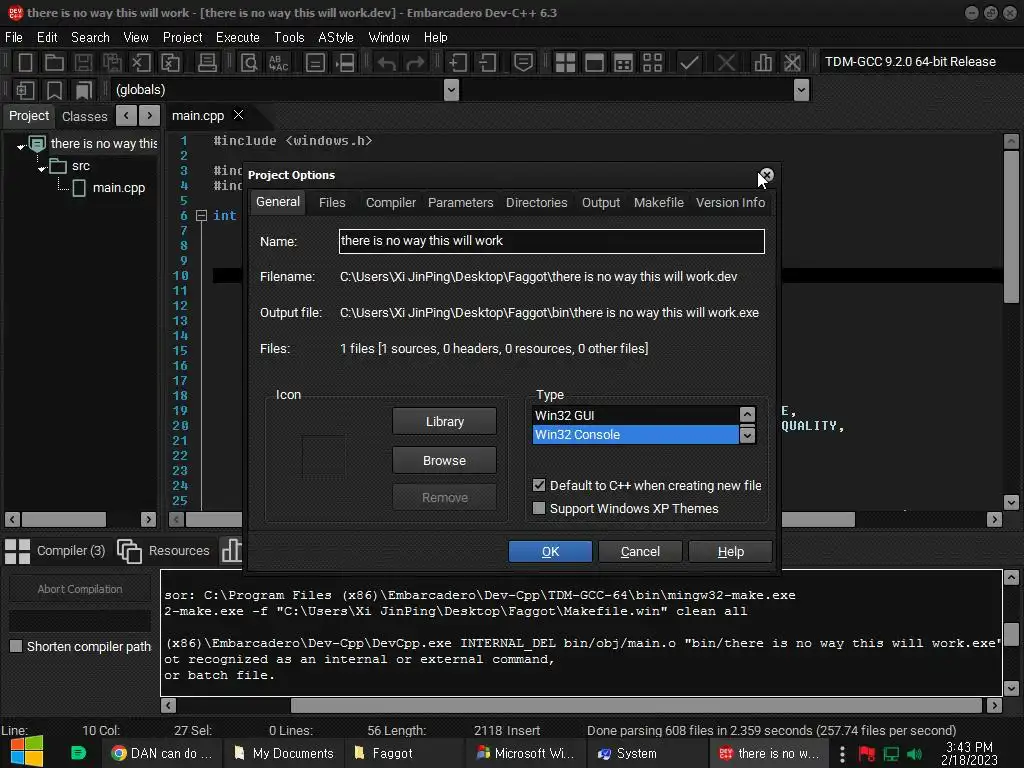Switch to Makefile tab in Project Options
This screenshot has height=768, width=1024.
click(x=658, y=202)
